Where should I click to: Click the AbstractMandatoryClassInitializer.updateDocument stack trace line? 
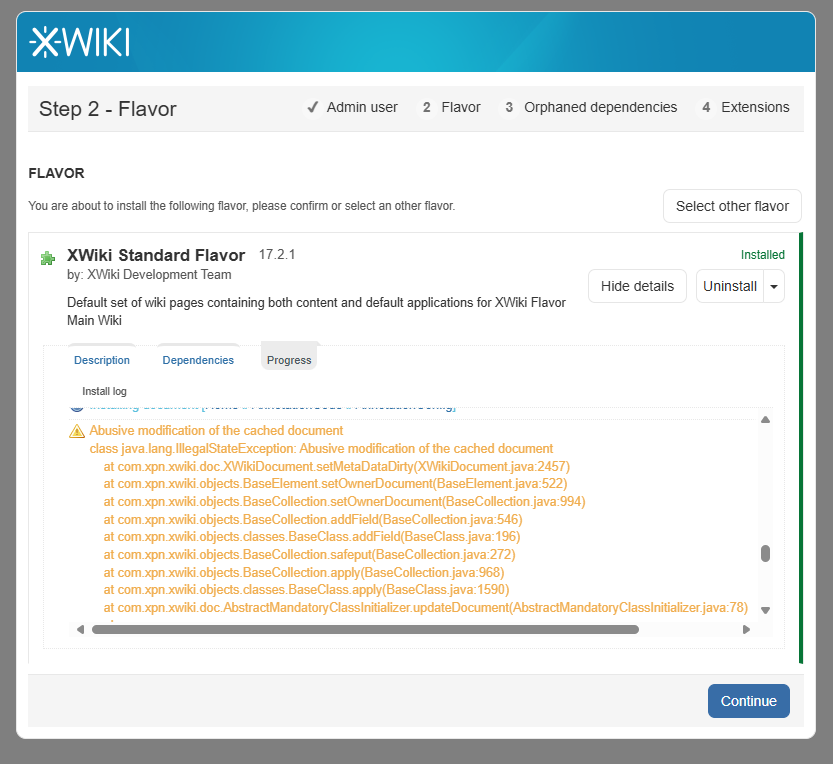click(x=426, y=607)
